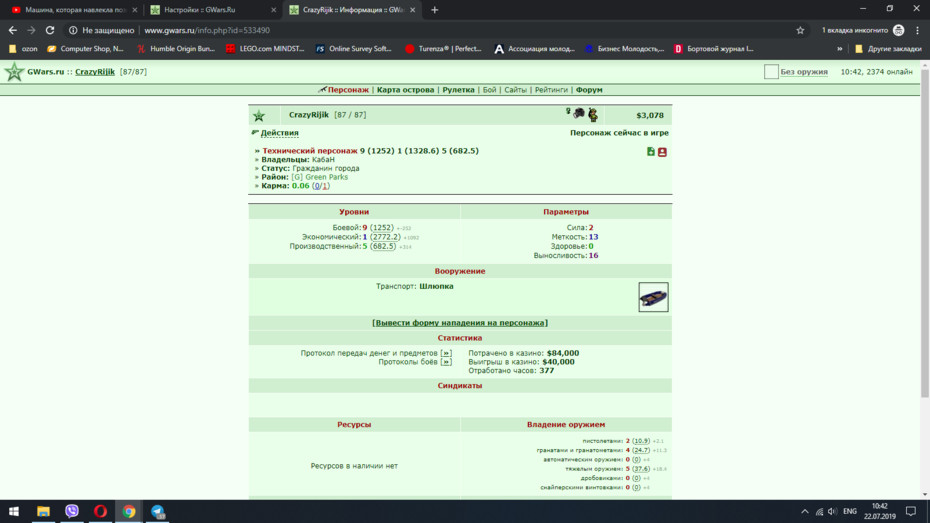Open Windows Start menu
The width and height of the screenshot is (930, 523).
click(x=14, y=511)
